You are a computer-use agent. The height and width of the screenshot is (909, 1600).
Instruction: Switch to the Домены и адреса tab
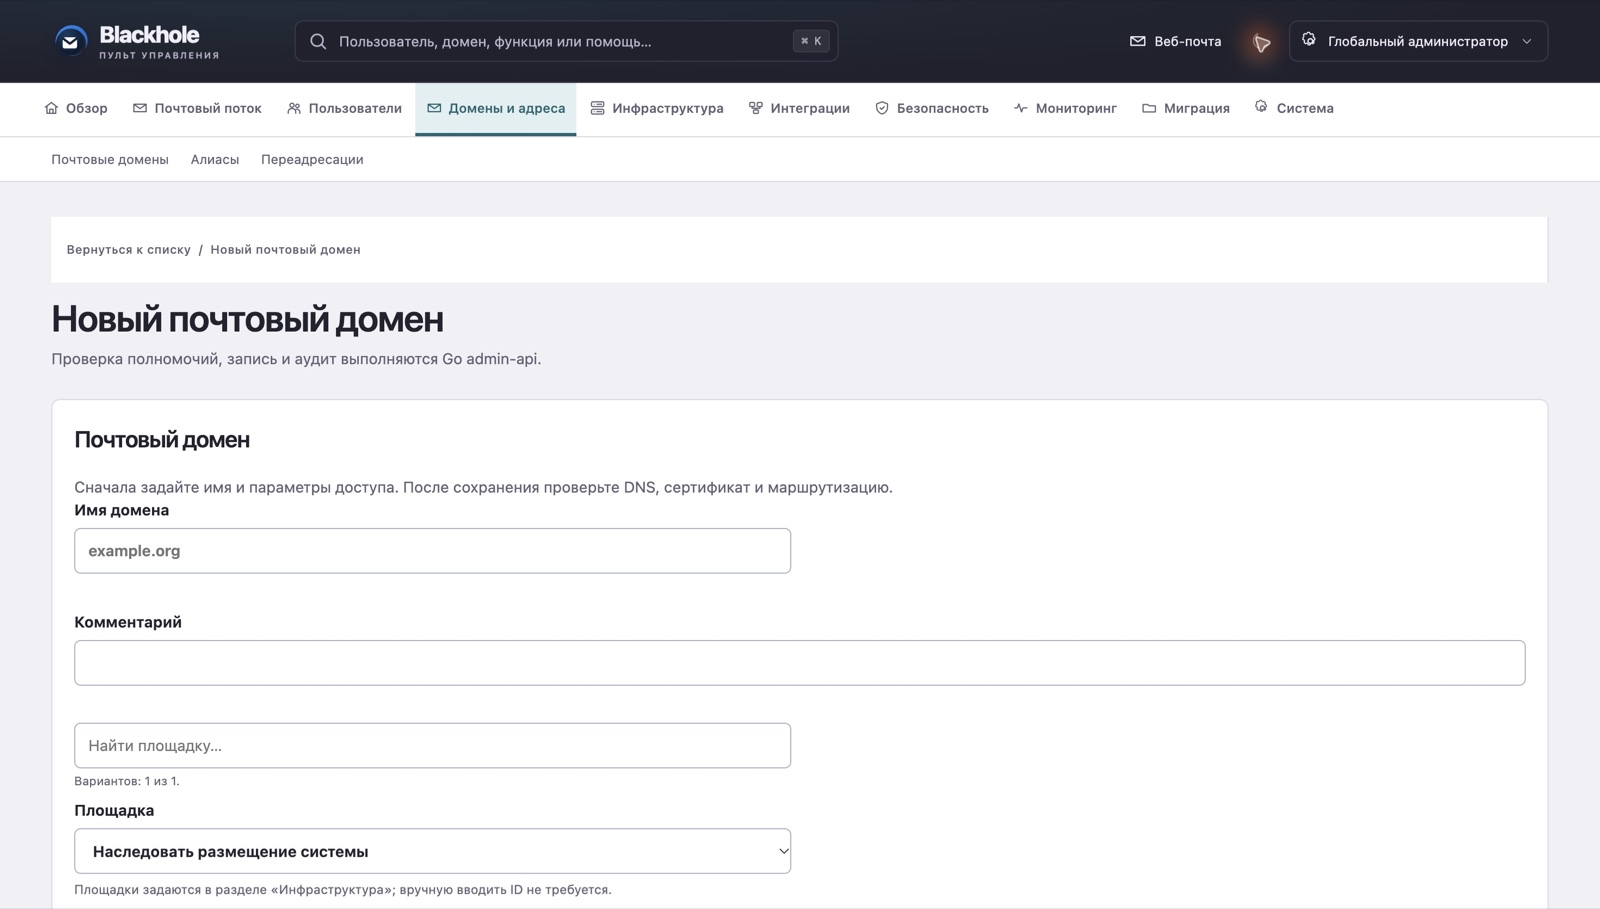tap(496, 108)
